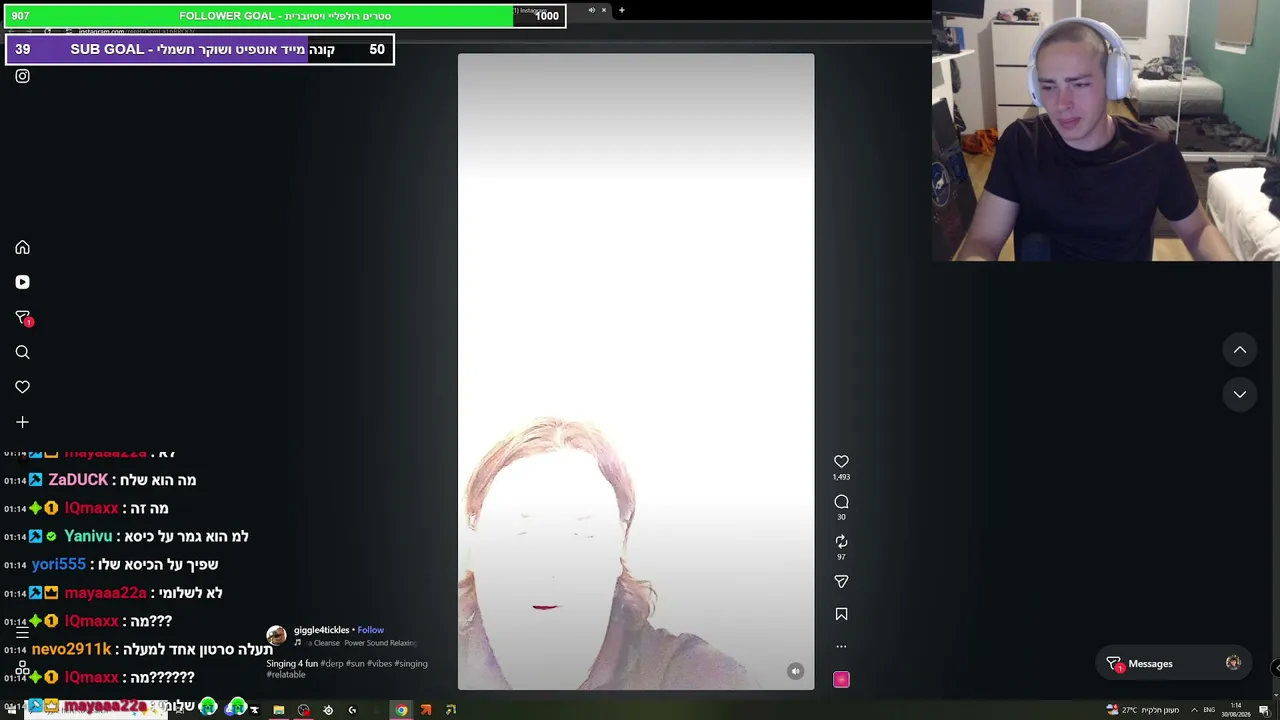Viewport: 1280px width, 720px height.
Task: Click the streamer webcam overlay
Action: (1106, 130)
